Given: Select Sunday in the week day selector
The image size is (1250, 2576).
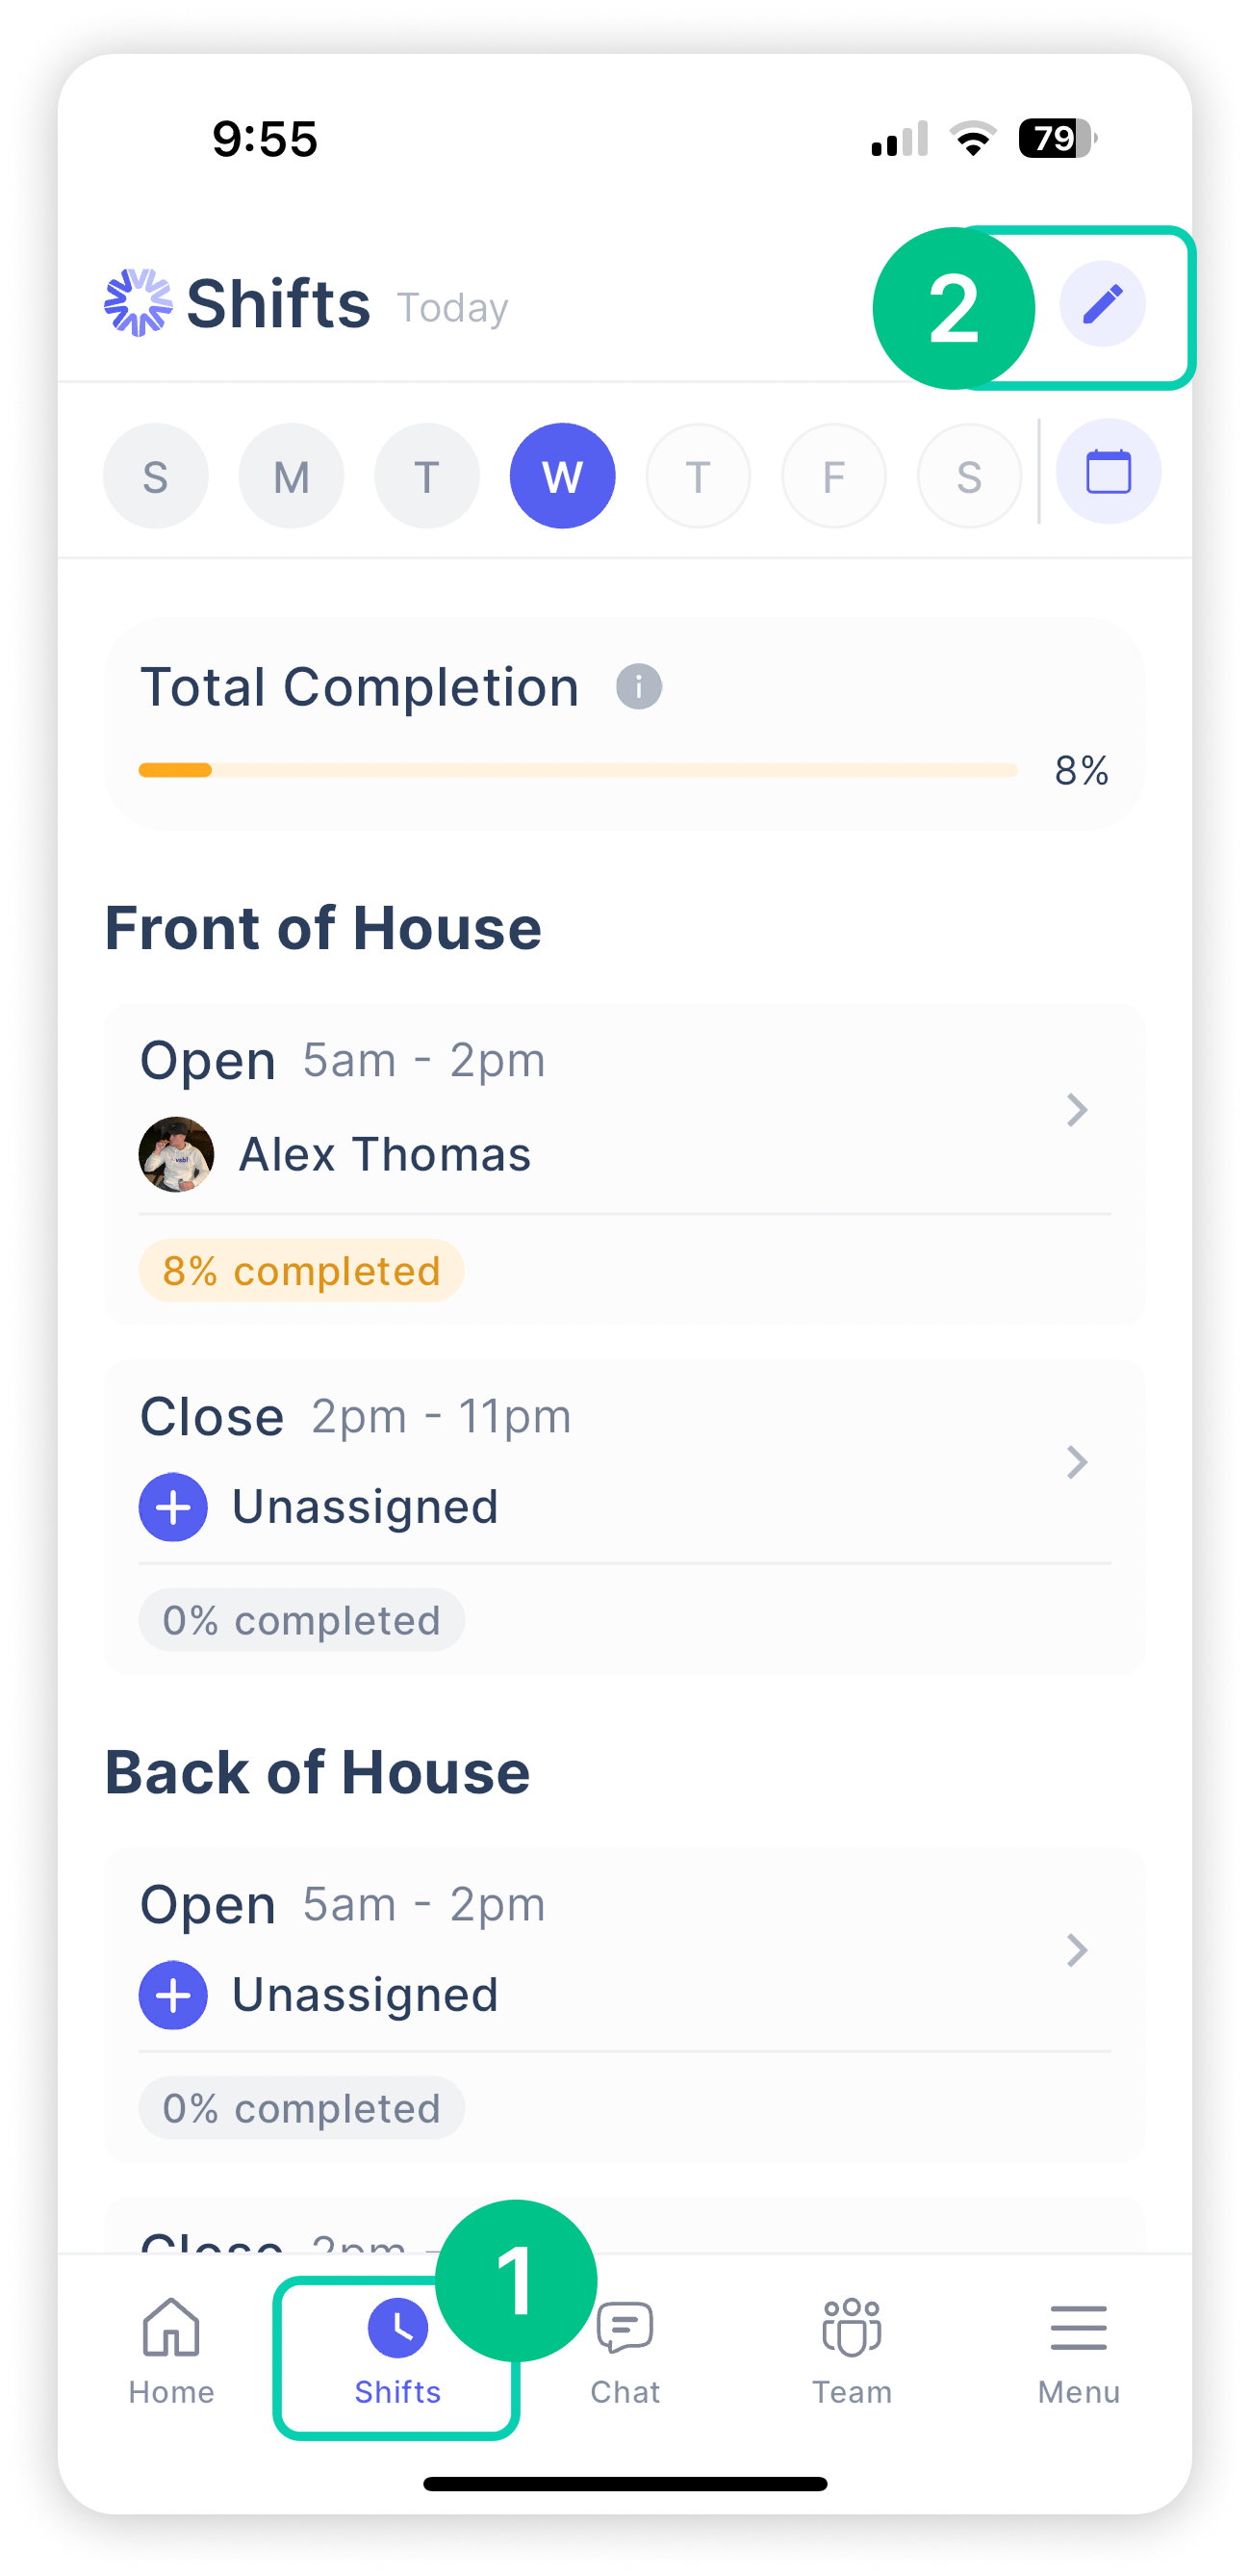Looking at the screenshot, I should coord(155,476).
